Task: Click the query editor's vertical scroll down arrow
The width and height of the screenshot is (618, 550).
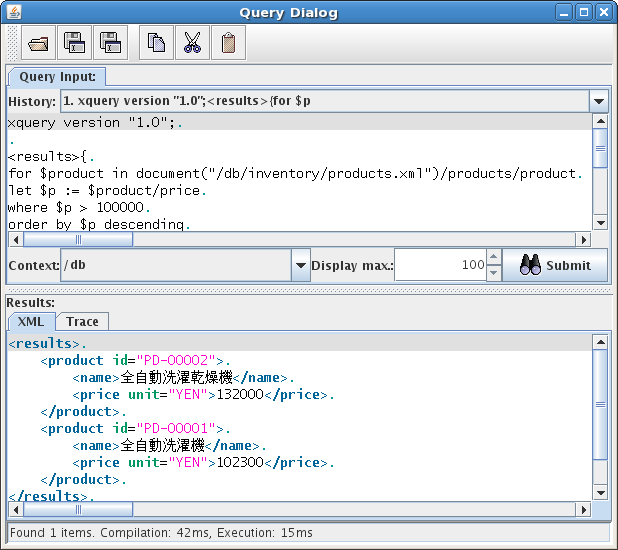Action: (600, 223)
